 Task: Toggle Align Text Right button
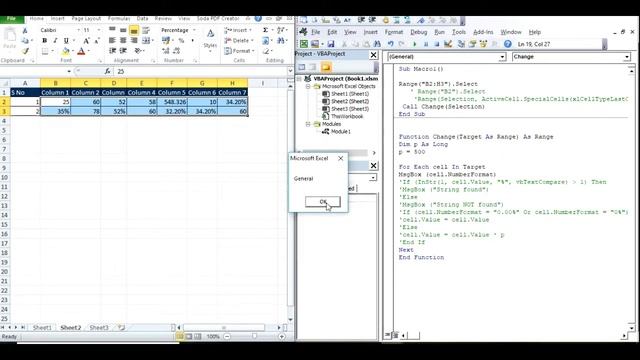(x=134, y=40)
